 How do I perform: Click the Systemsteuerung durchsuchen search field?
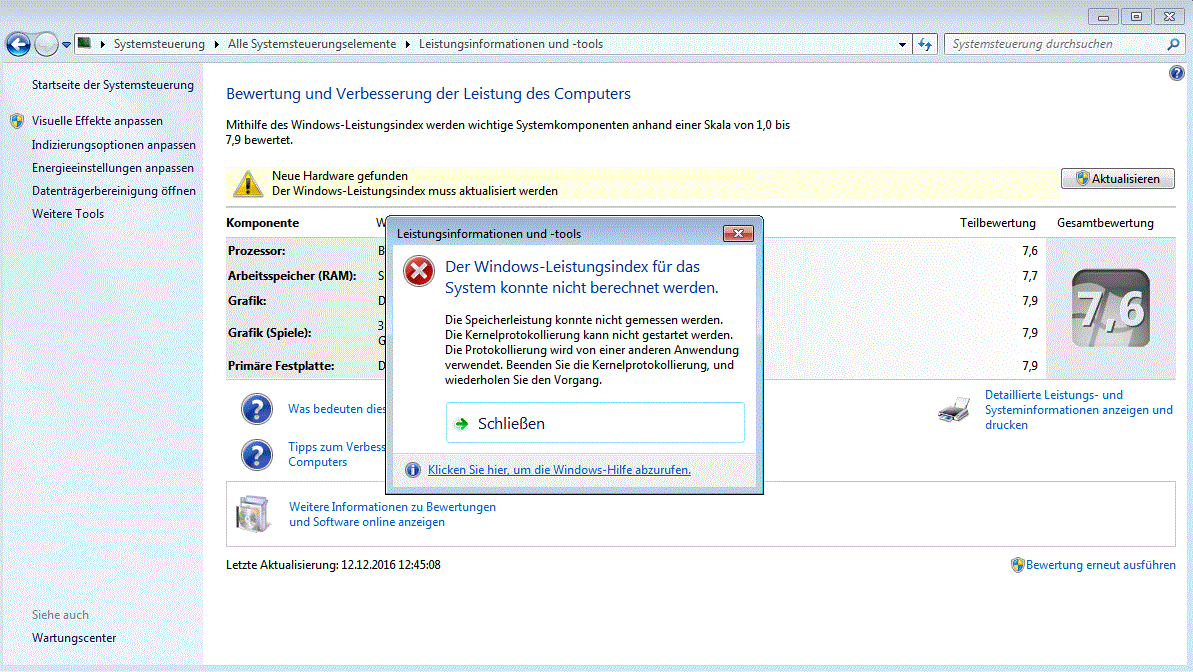coord(1055,44)
